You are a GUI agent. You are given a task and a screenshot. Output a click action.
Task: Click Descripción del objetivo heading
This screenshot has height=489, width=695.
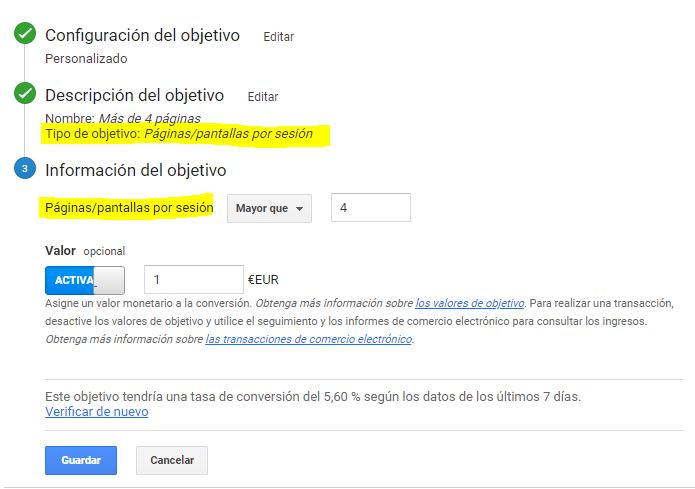click(x=134, y=95)
